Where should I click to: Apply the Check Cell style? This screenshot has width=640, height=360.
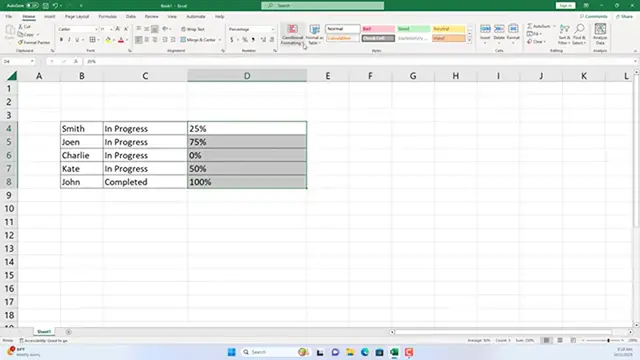point(378,38)
